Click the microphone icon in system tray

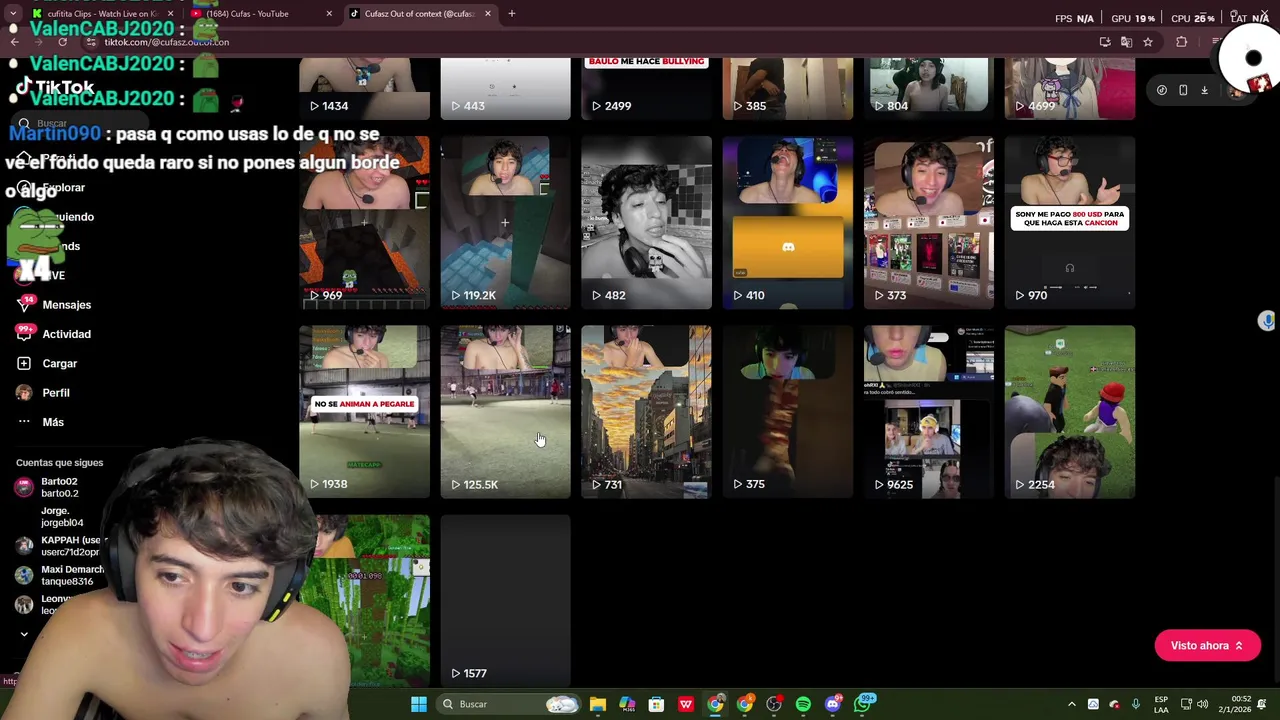point(1135,704)
